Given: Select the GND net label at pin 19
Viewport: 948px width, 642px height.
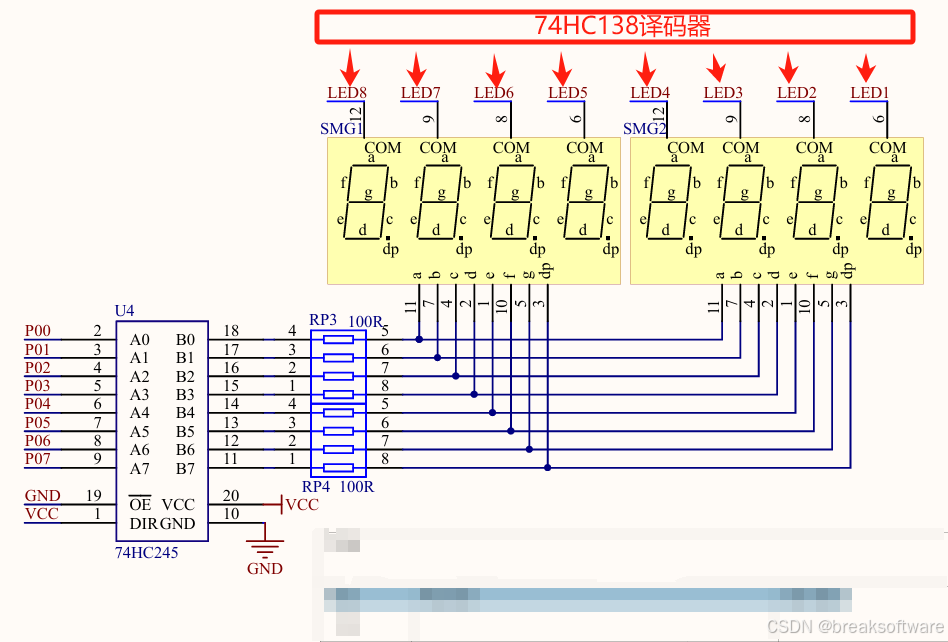Looking at the screenshot, I should tap(42, 496).
